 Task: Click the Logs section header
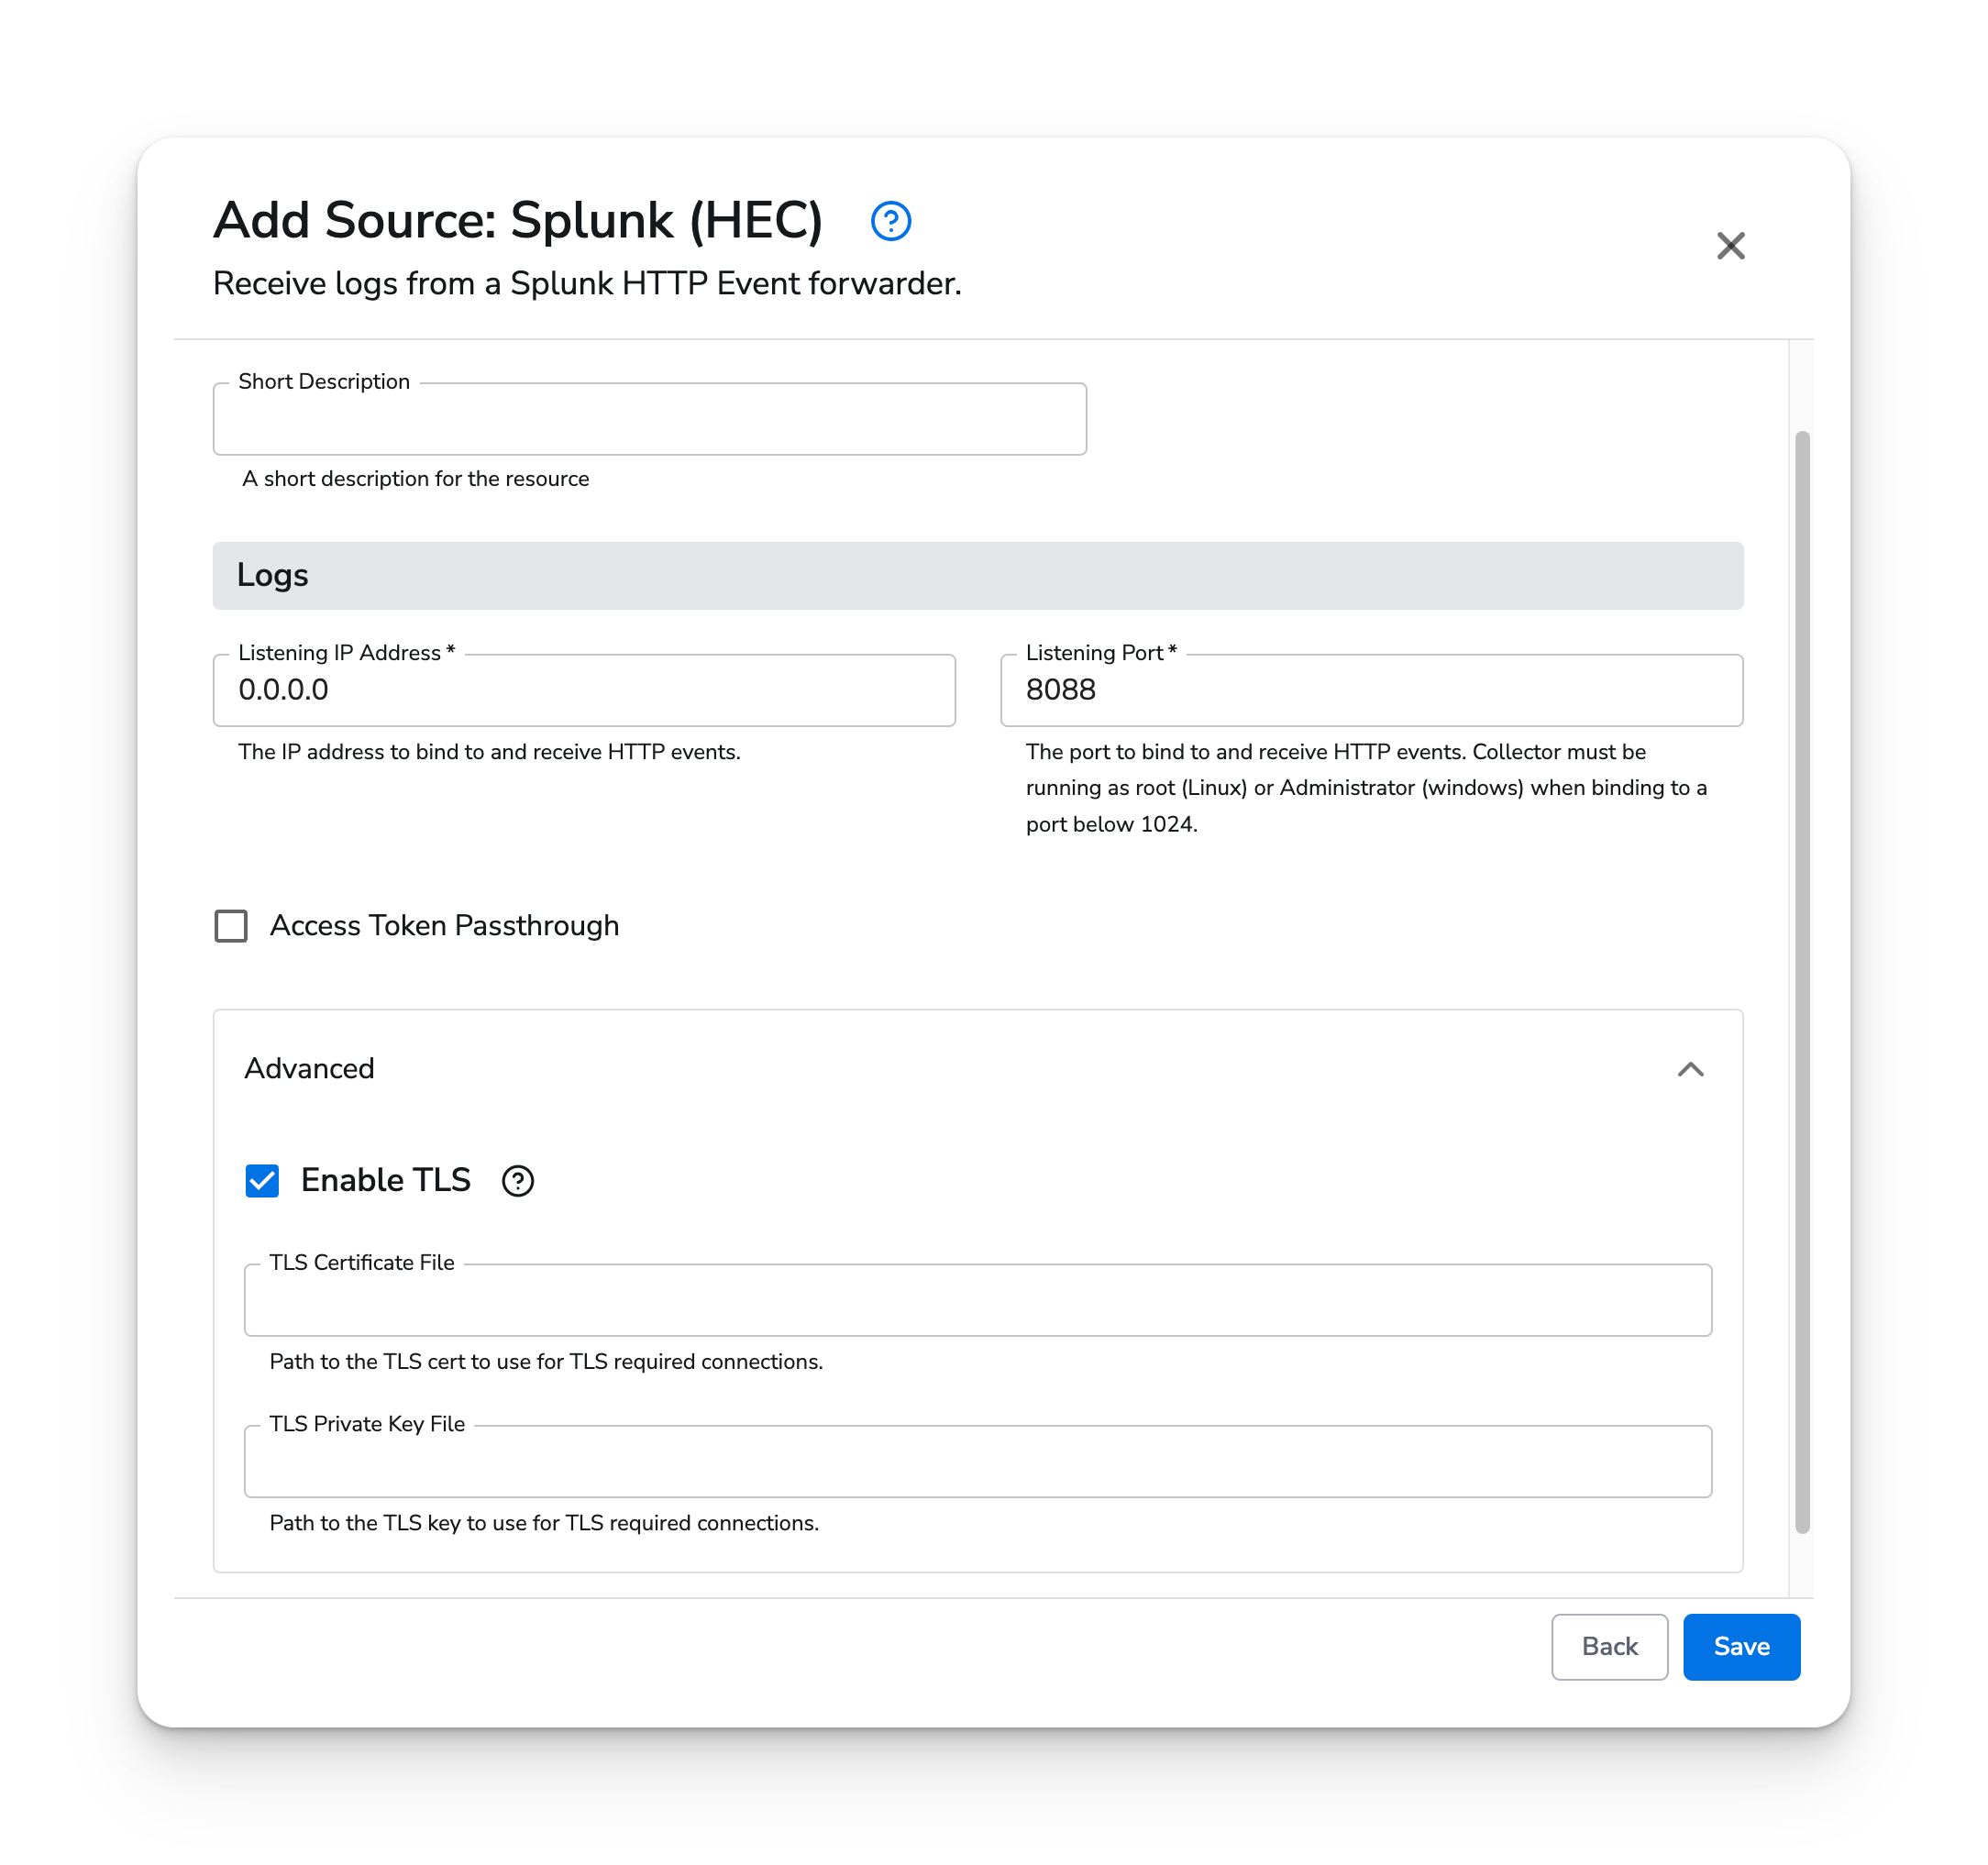978,576
